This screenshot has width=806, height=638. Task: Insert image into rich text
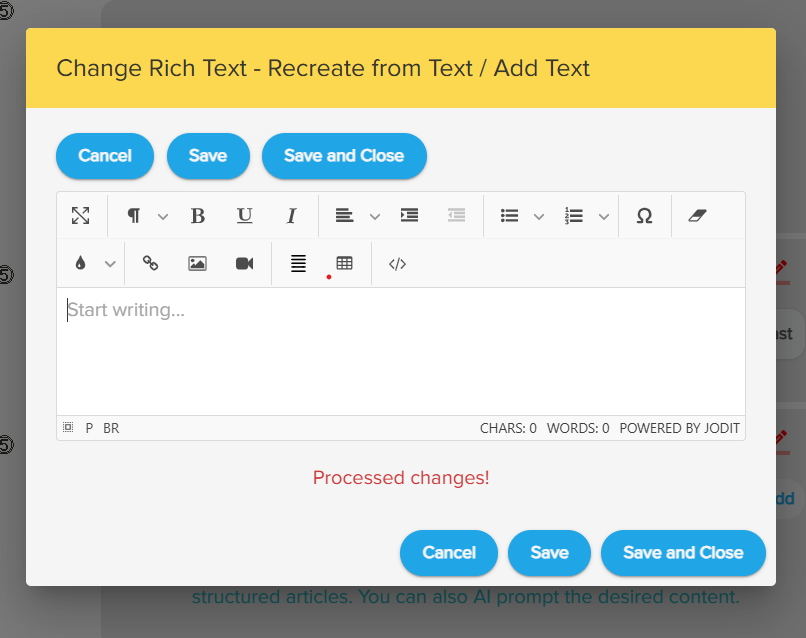coord(197,264)
